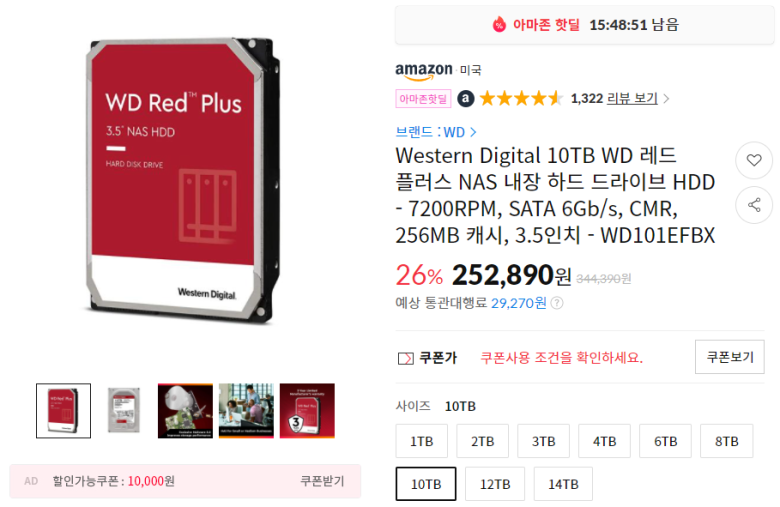Click the 쿠폰받기 link in the ad banner
Image resolution: width=780 pixels, height=507 pixels.
tap(322, 481)
